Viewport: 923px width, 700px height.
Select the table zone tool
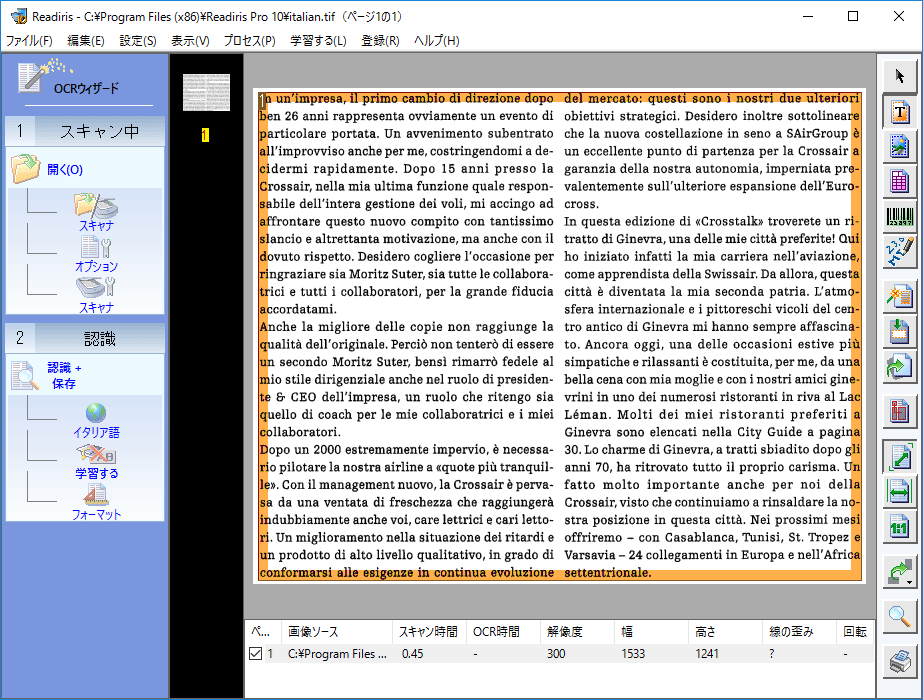coord(899,182)
